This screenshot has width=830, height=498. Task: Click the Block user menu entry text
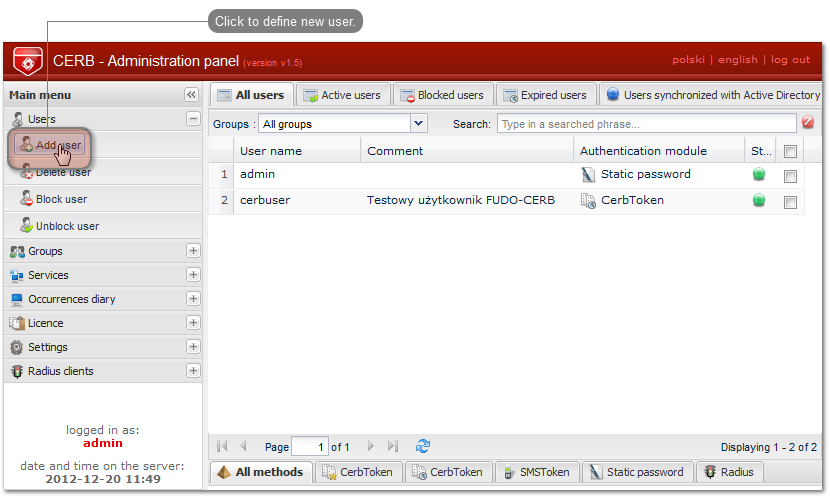coord(61,200)
